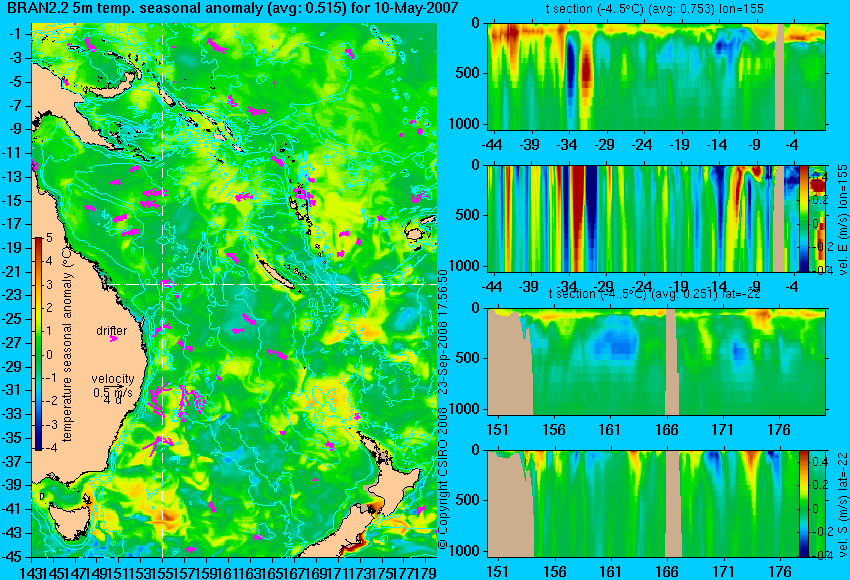
Task: Click the '-45' latitude label on the map axis
Action: point(12,556)
